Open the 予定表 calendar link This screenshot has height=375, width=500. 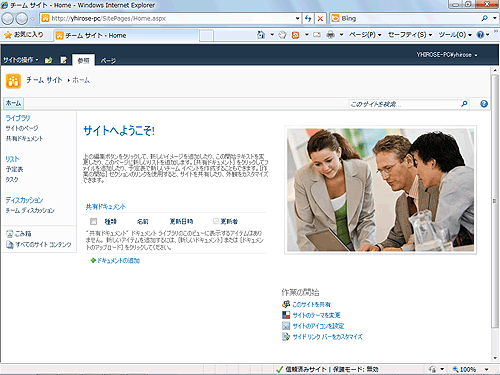pyautogui.click(x=14, y=169)
